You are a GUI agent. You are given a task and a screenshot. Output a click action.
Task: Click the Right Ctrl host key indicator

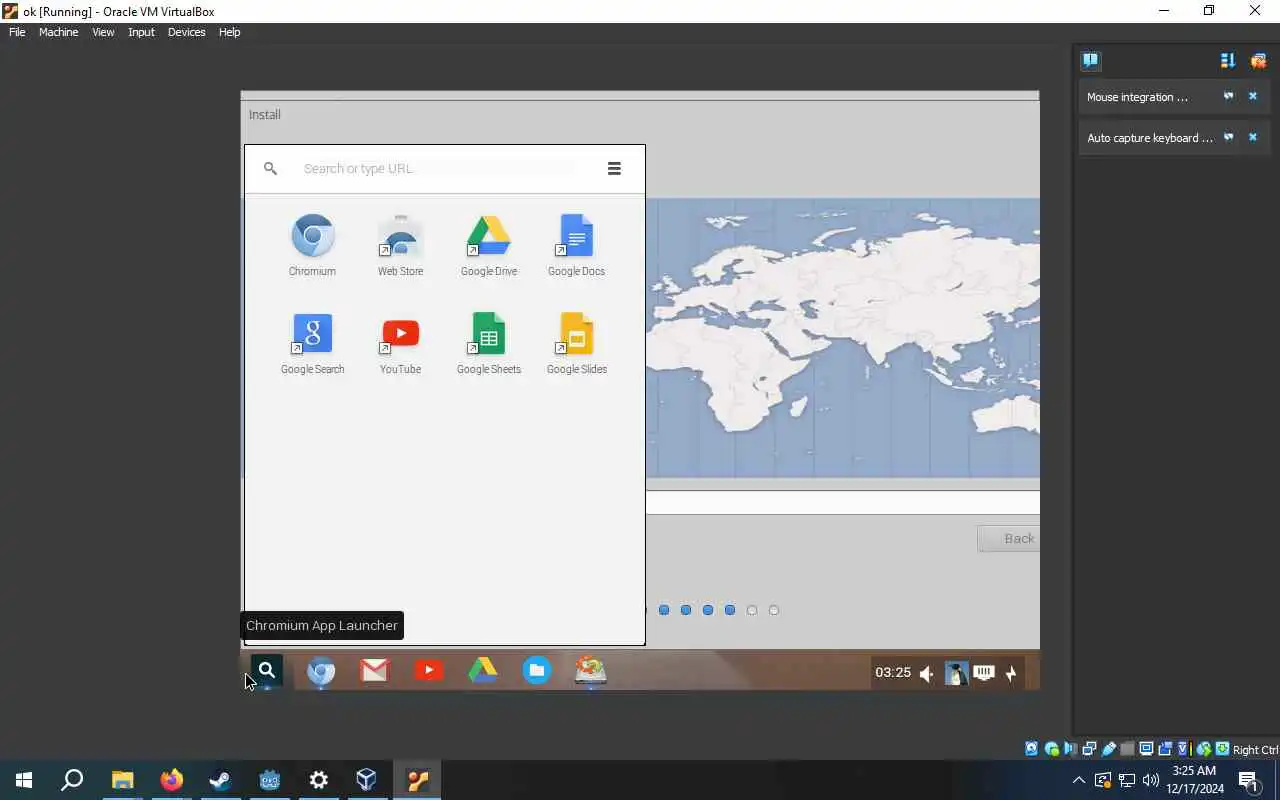coord(1255,750)
